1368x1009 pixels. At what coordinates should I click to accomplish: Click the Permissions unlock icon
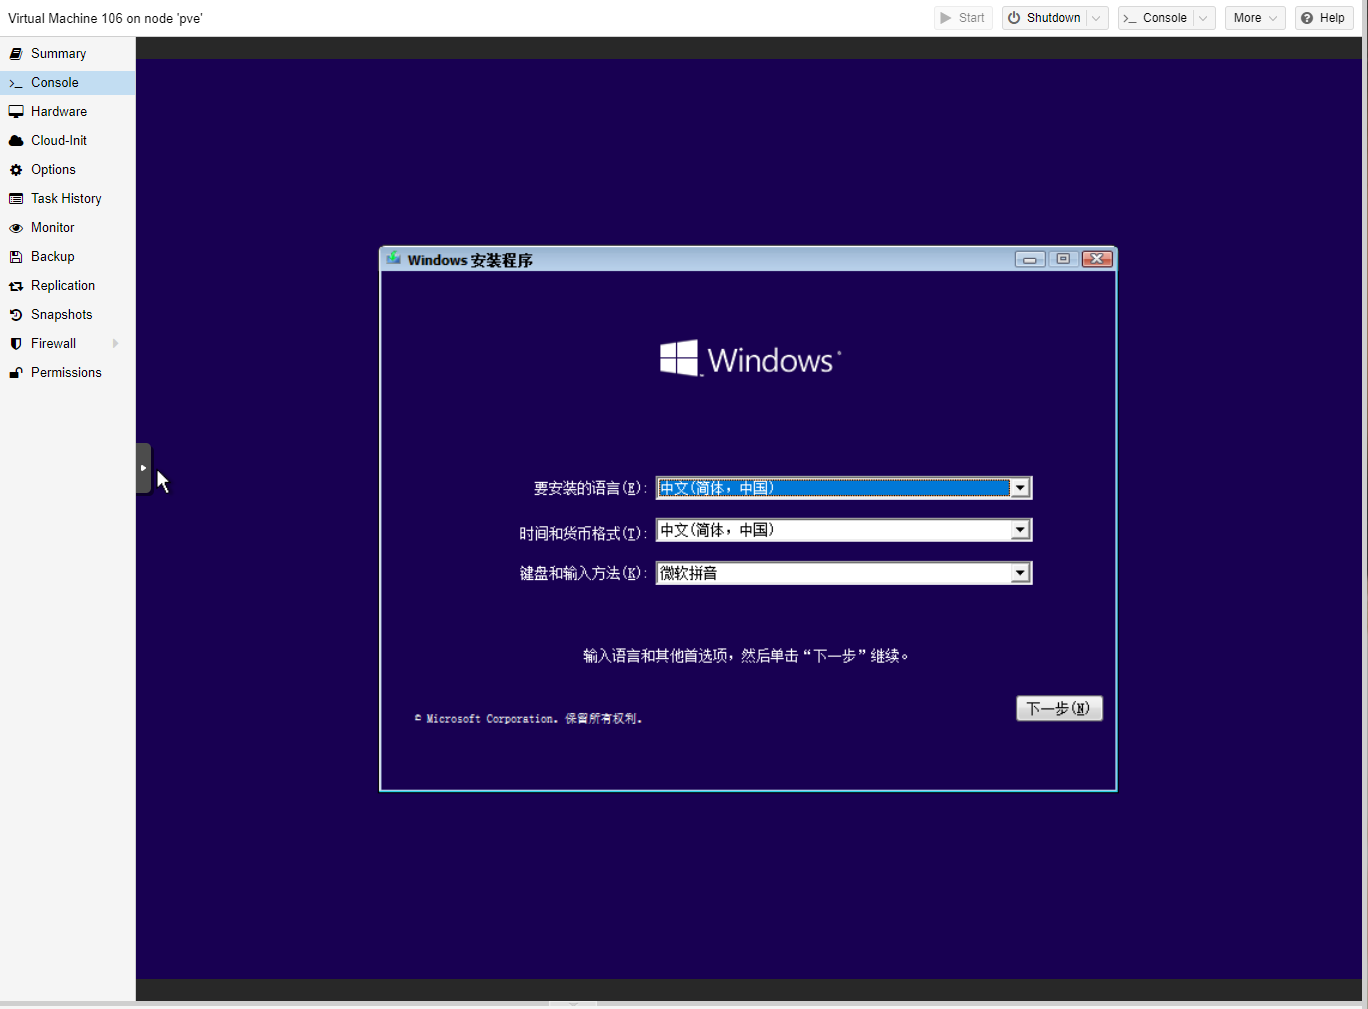tap(16, 373)
